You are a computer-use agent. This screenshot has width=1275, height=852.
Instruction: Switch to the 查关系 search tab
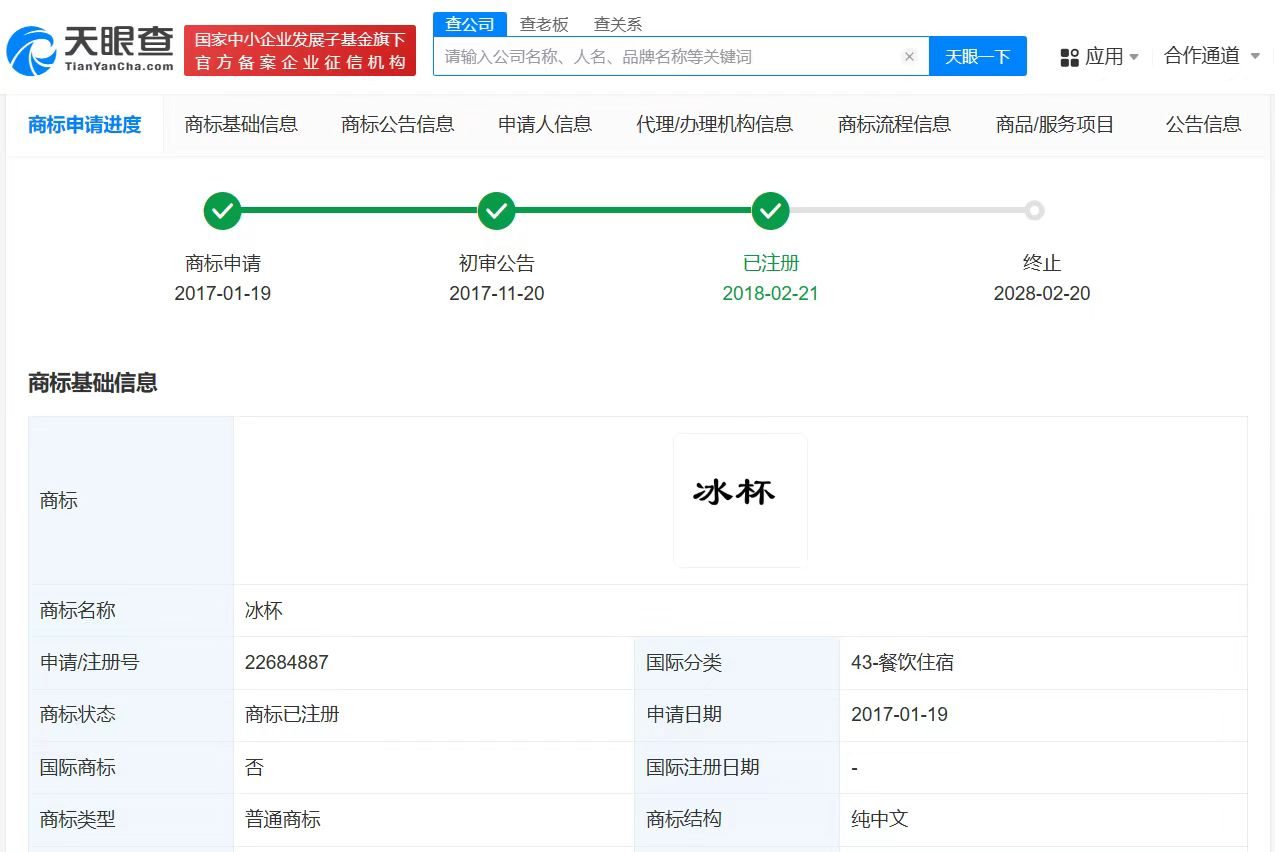tap(617, 23)
